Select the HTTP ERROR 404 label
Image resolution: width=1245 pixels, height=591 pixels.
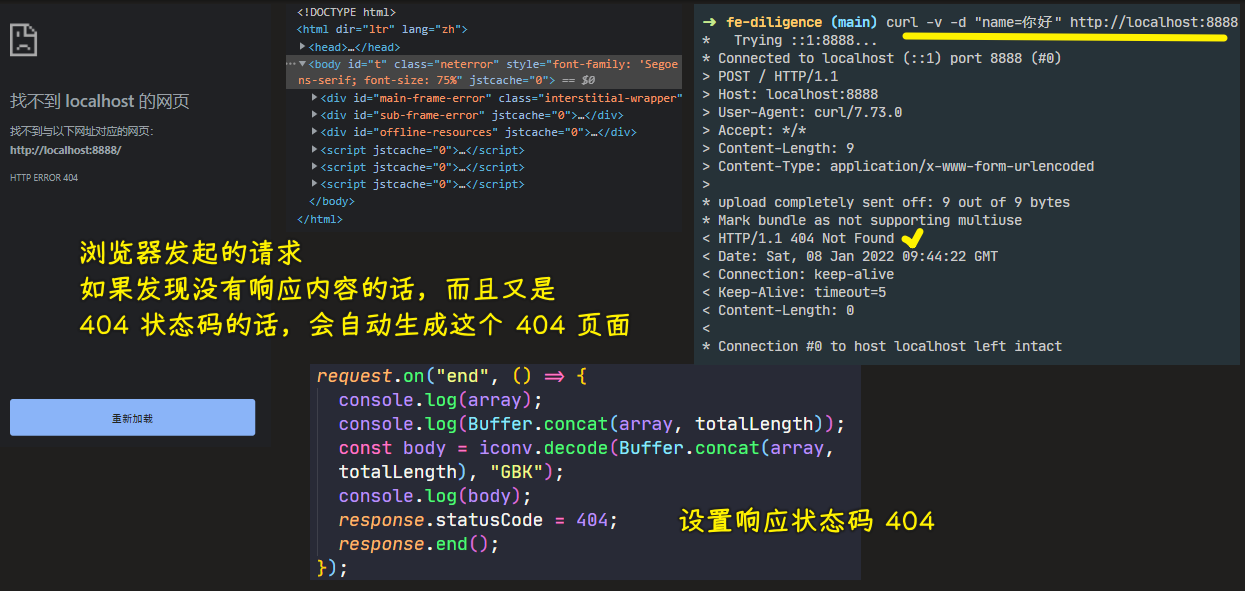[x=44, y=178]
